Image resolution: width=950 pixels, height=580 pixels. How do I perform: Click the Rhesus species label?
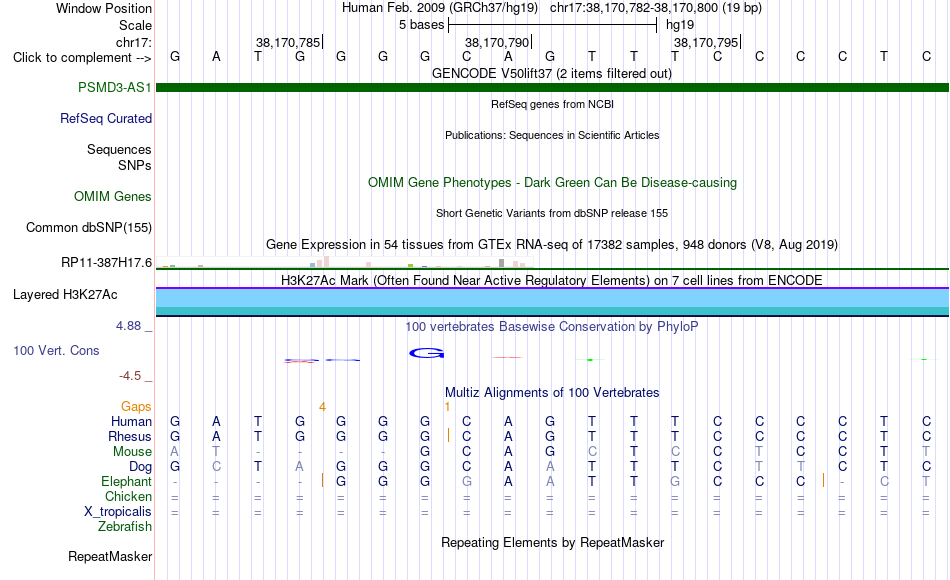tap(130, 436)
